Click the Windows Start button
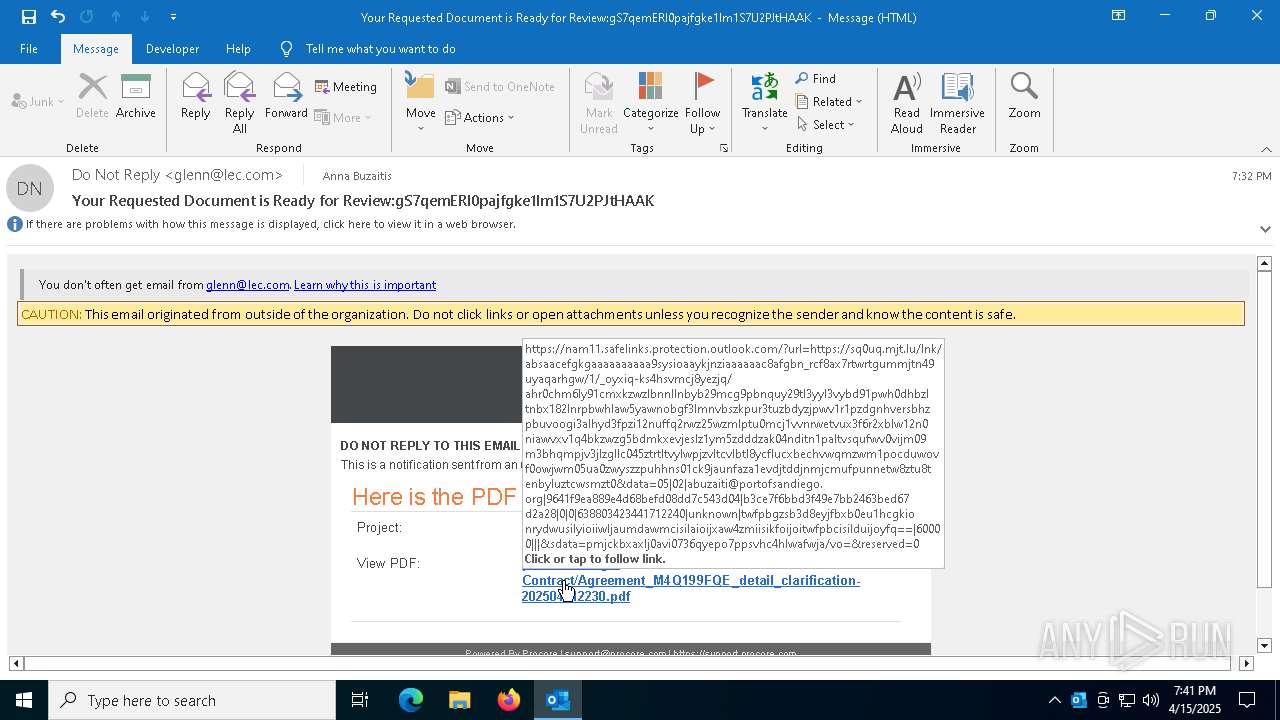 24,700
